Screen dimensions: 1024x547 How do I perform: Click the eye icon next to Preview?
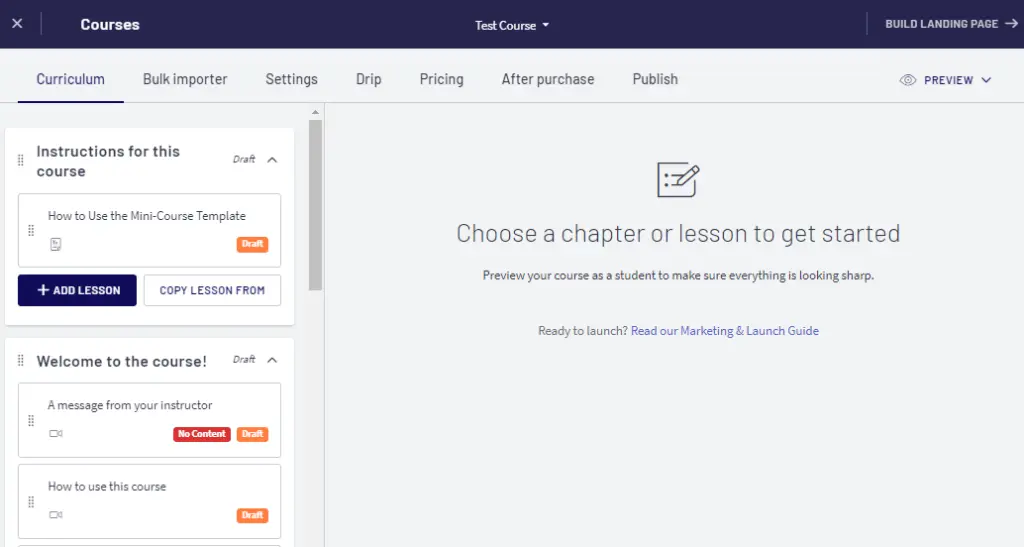click(x=908, y=80)
